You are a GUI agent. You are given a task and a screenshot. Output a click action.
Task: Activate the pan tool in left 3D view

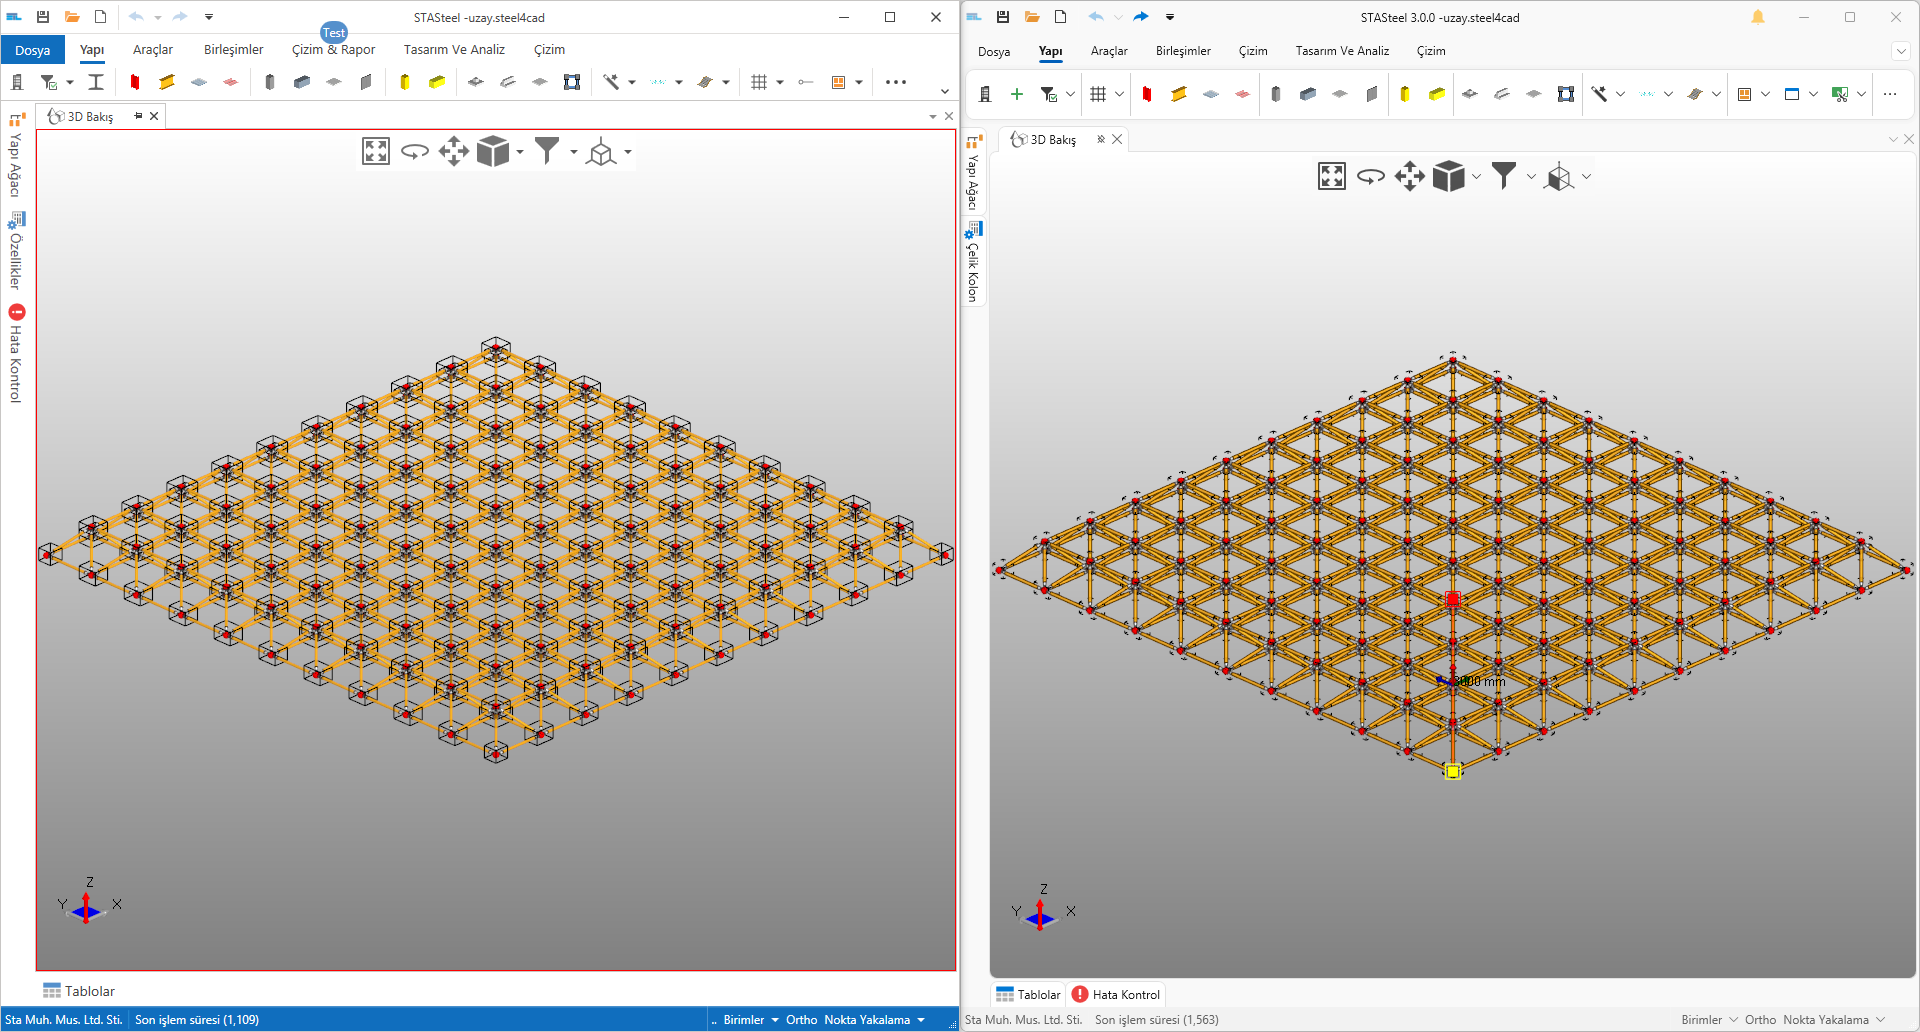click(x=453, y=151)
